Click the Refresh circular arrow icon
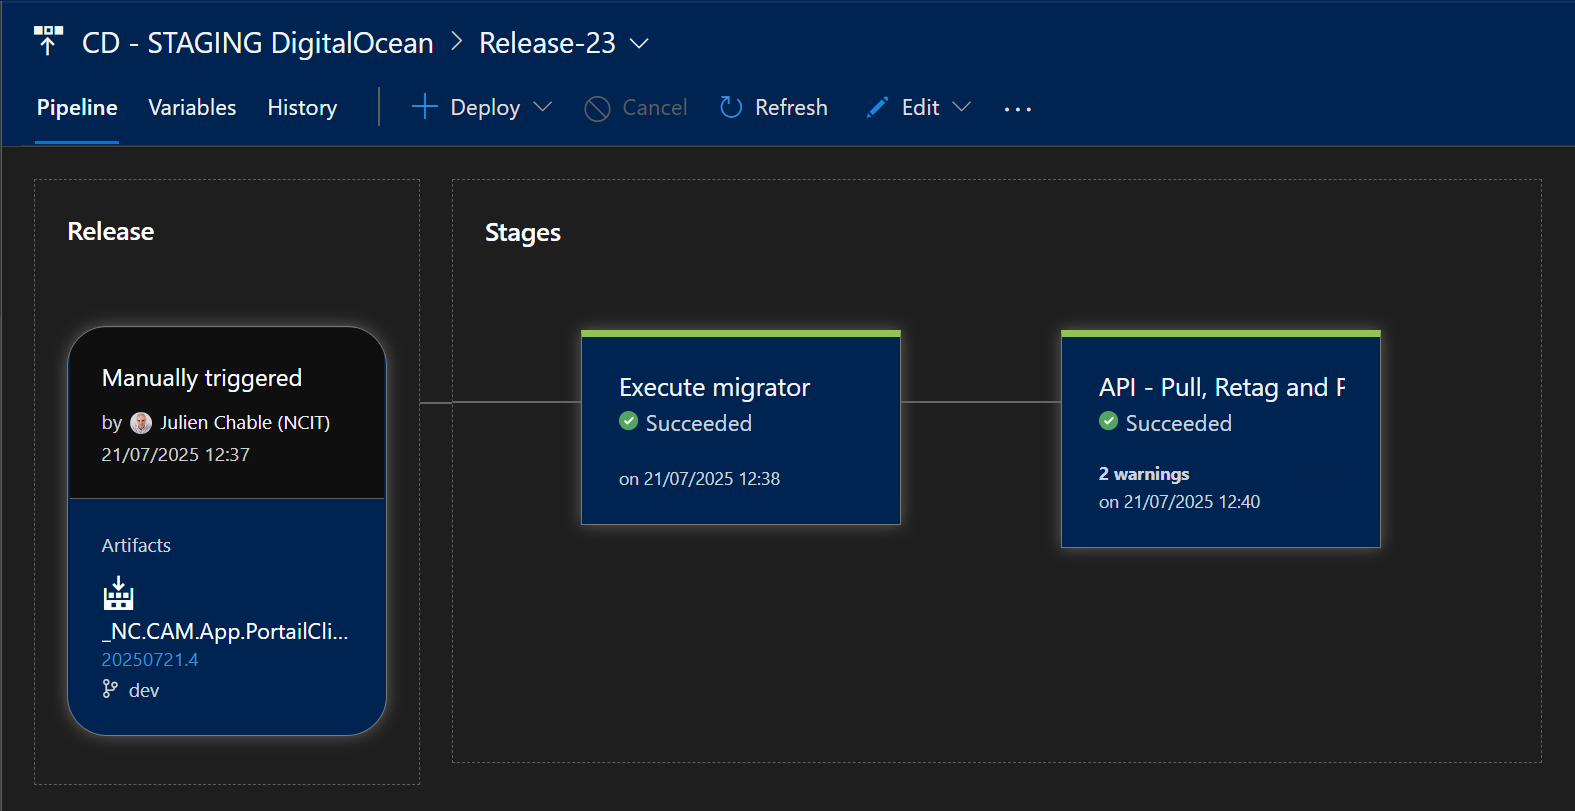Screen dimensions: 1575x811 point(731,107)
